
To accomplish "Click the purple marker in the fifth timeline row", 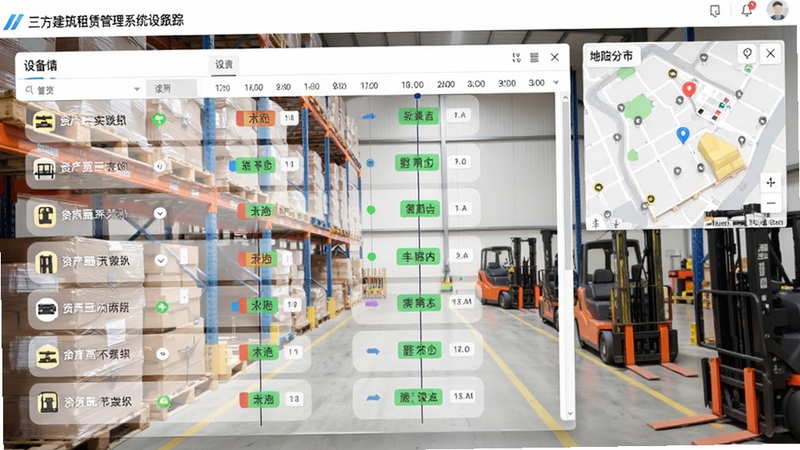I will (371, 304).
